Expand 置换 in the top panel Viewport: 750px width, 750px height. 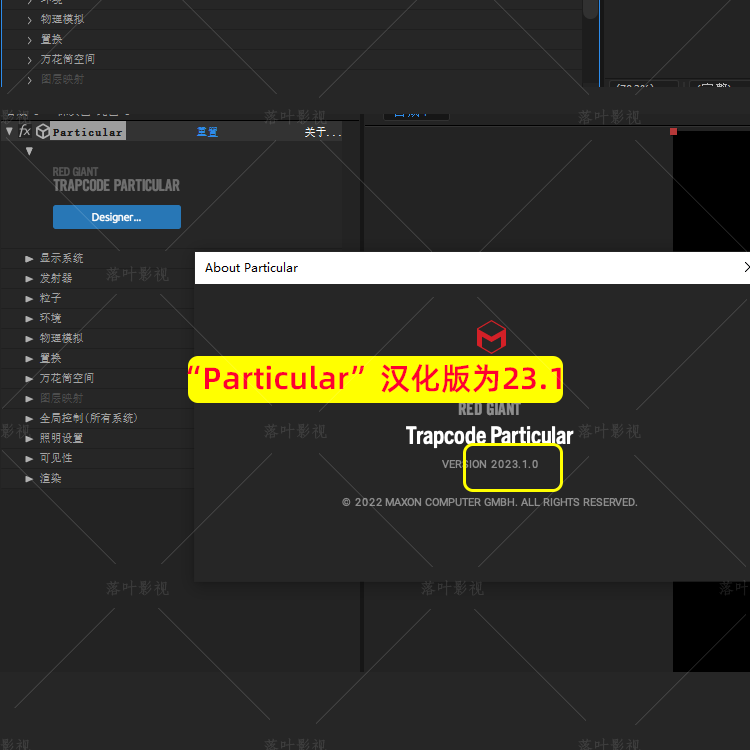point(30,40)
